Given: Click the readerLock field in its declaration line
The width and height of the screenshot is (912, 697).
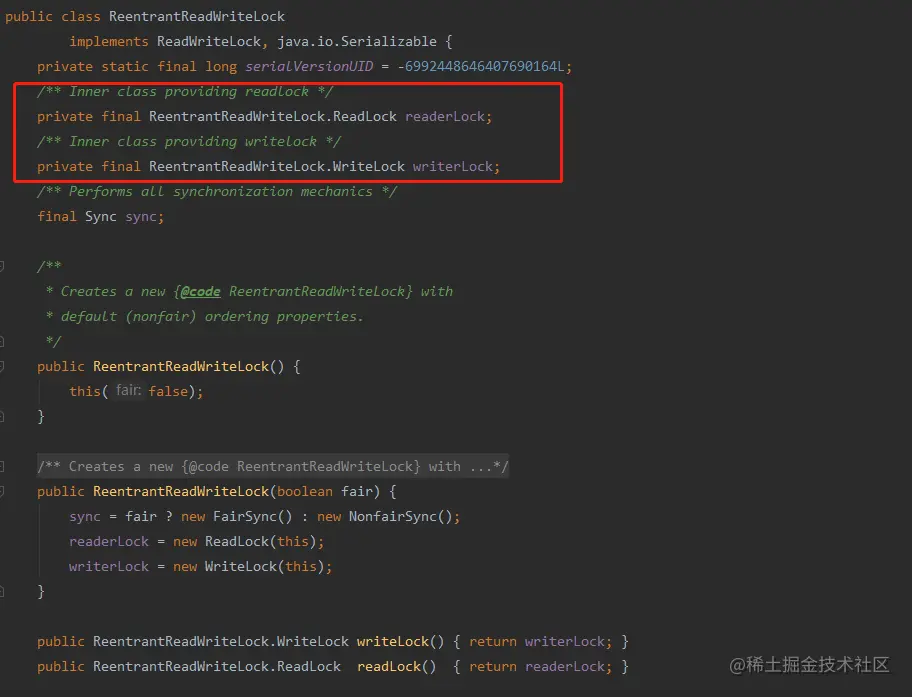Looking at the screenshot, I should 445,116.
